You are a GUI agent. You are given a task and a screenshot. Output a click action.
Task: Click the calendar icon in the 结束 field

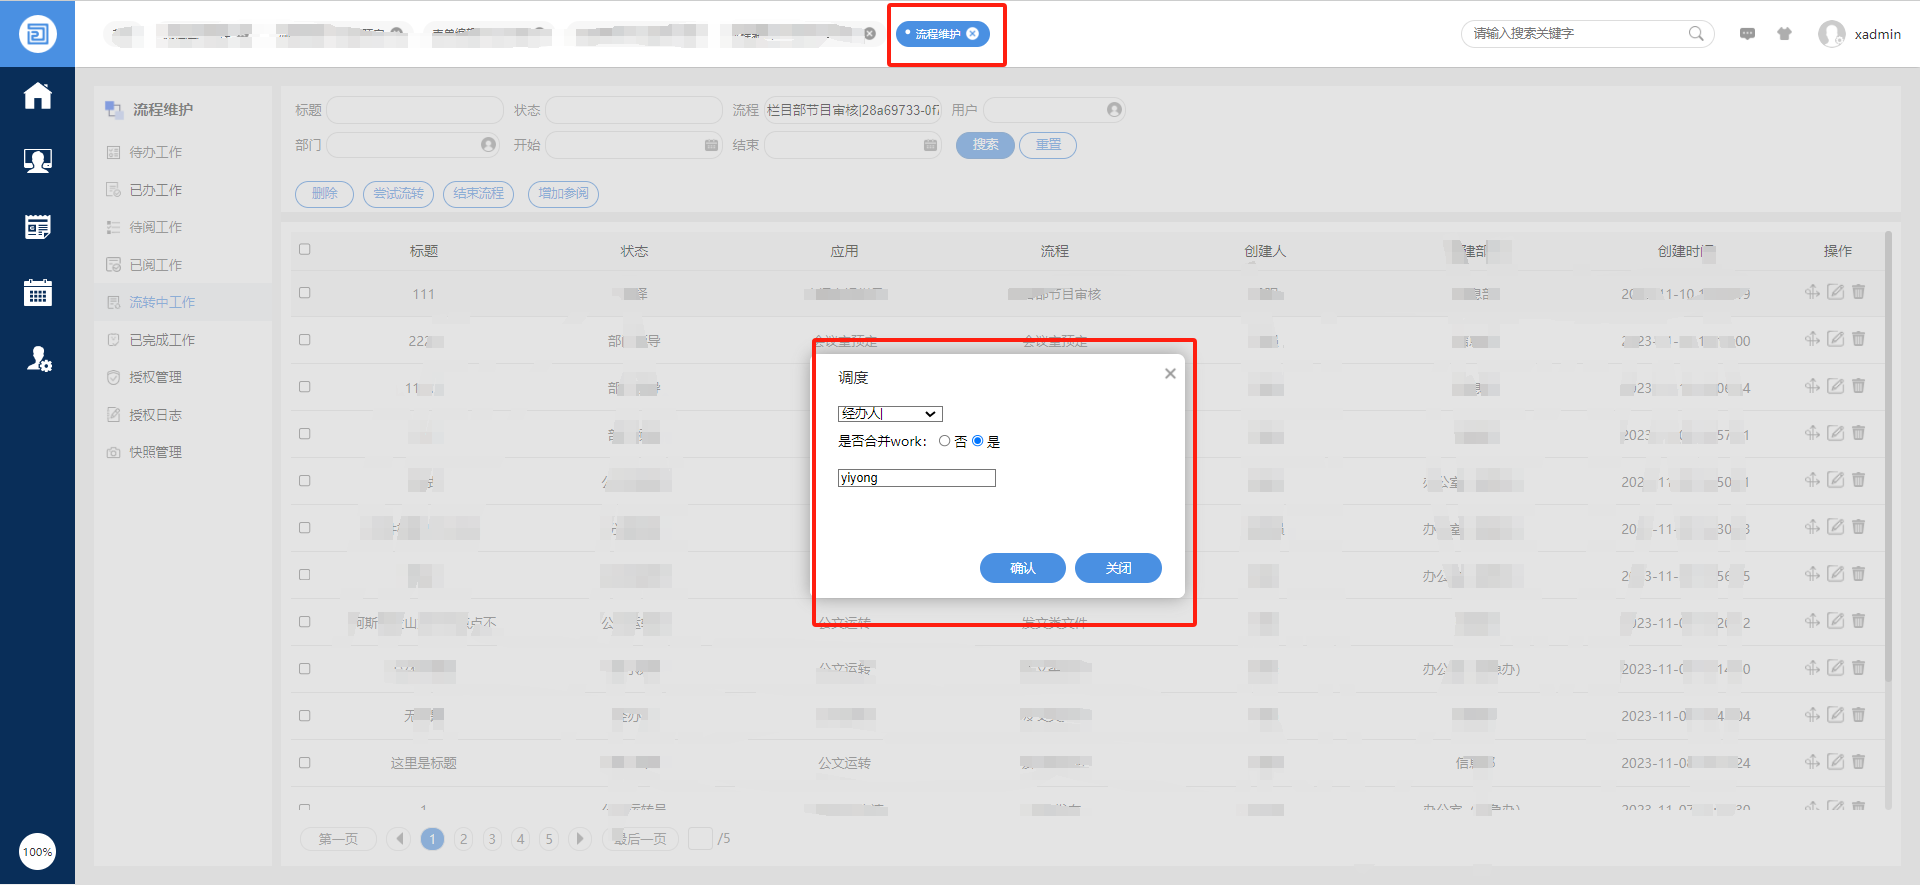click(x=930, y=145)
